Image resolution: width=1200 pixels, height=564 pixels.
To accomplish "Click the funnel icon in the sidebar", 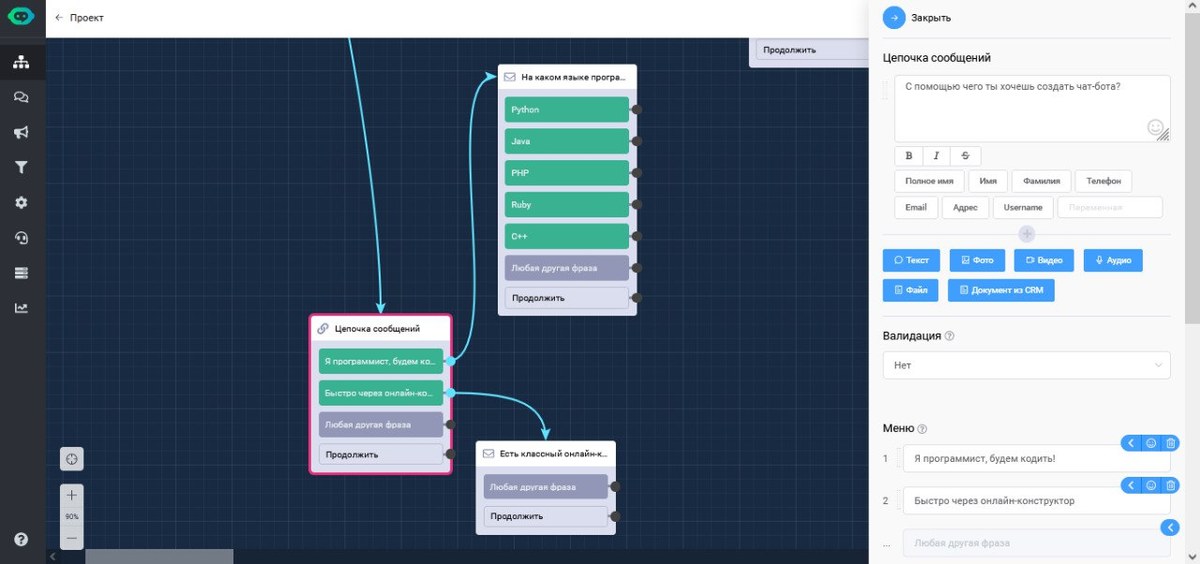I will click(21, 167).
